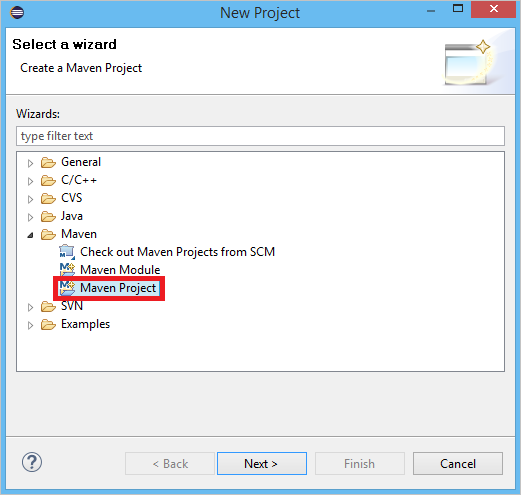This screenshot has width=521, height=495.
Task: Click the Finish button
Action: point(360,463)
